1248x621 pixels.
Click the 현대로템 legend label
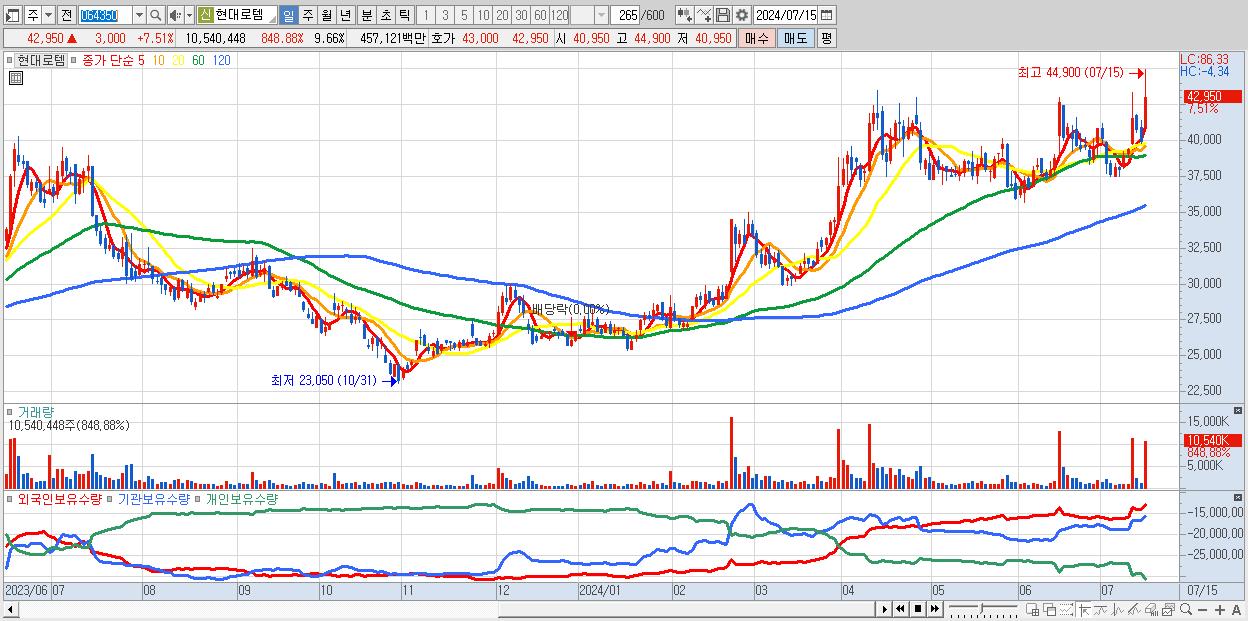coord(42,61)
